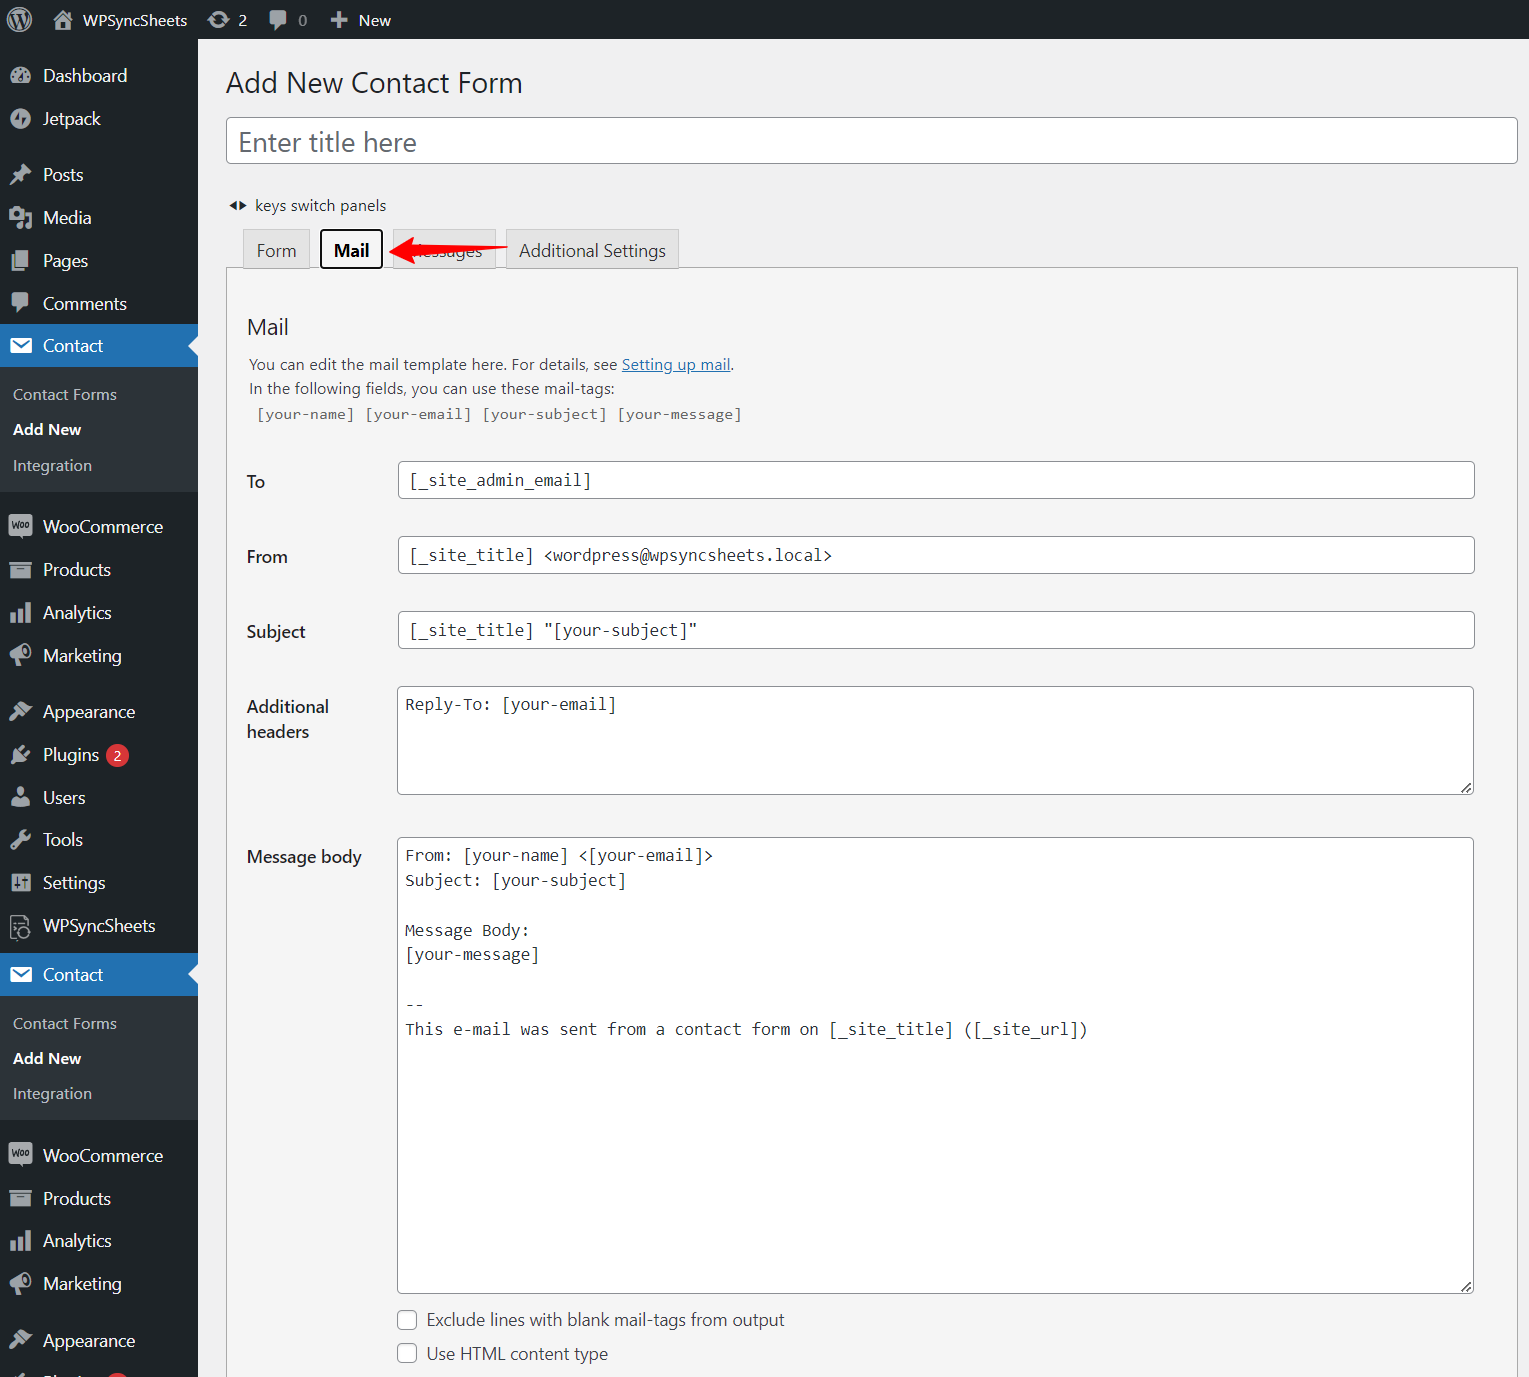Viewport: 1529px width, 1377px height.
Task: Open the Plugins menu with update badge
Action: pyautogui.click(x=71, y=755)
